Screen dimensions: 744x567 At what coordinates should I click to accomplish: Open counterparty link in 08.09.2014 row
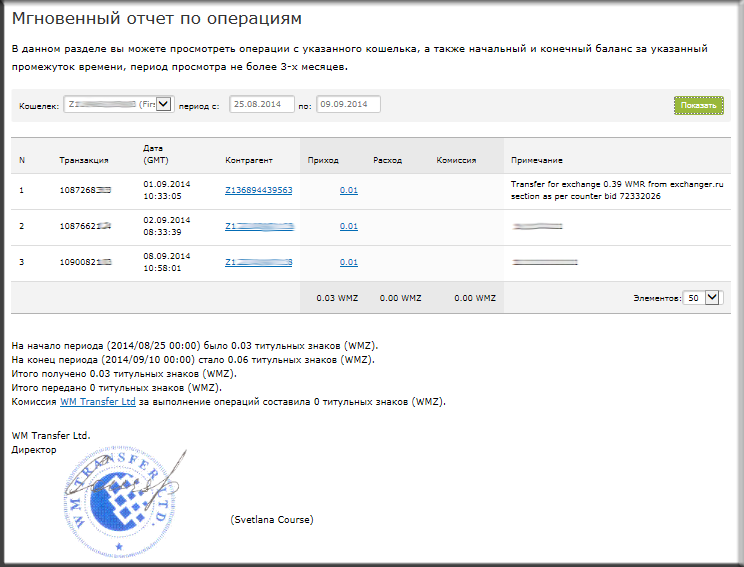click(259, 262)
